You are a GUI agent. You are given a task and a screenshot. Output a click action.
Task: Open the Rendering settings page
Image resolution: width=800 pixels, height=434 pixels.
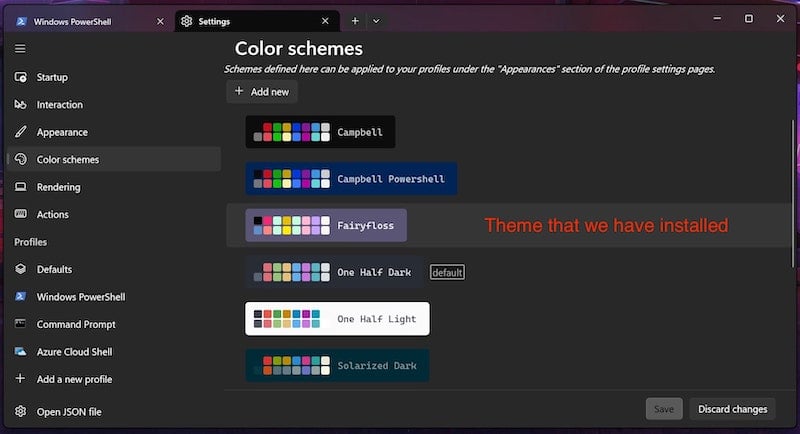[114, 187]
